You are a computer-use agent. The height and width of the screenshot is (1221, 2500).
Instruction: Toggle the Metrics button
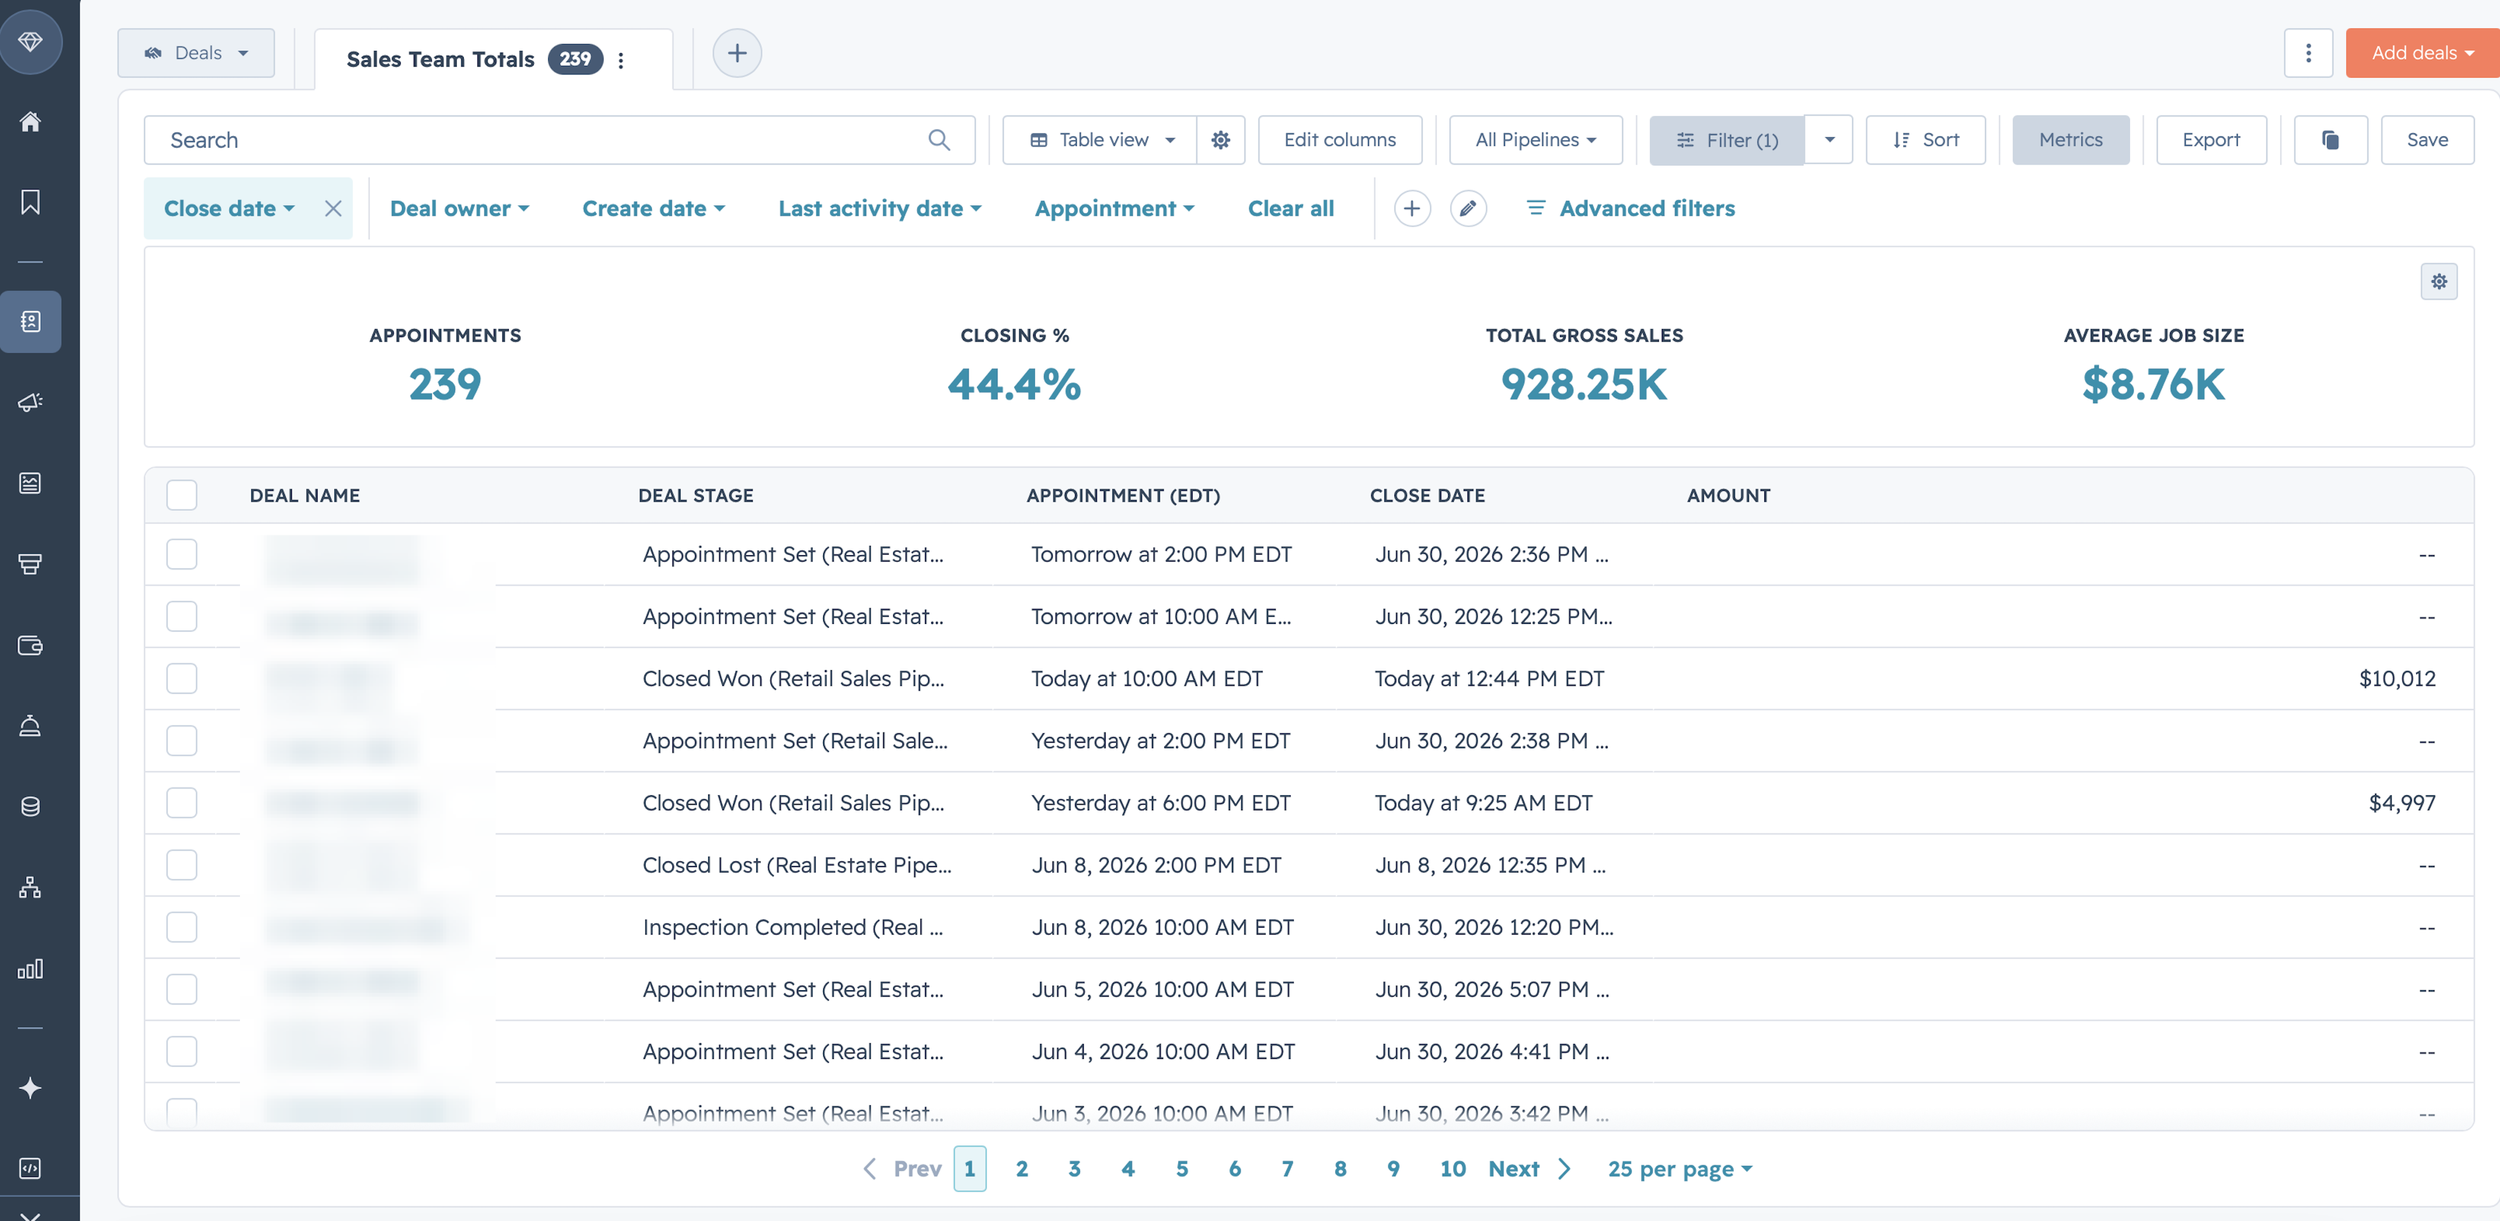point(2071,140)
